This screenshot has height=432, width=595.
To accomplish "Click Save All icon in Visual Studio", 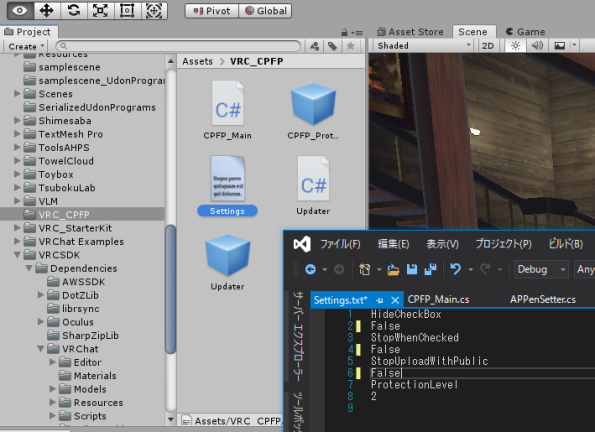I will 430,270.
